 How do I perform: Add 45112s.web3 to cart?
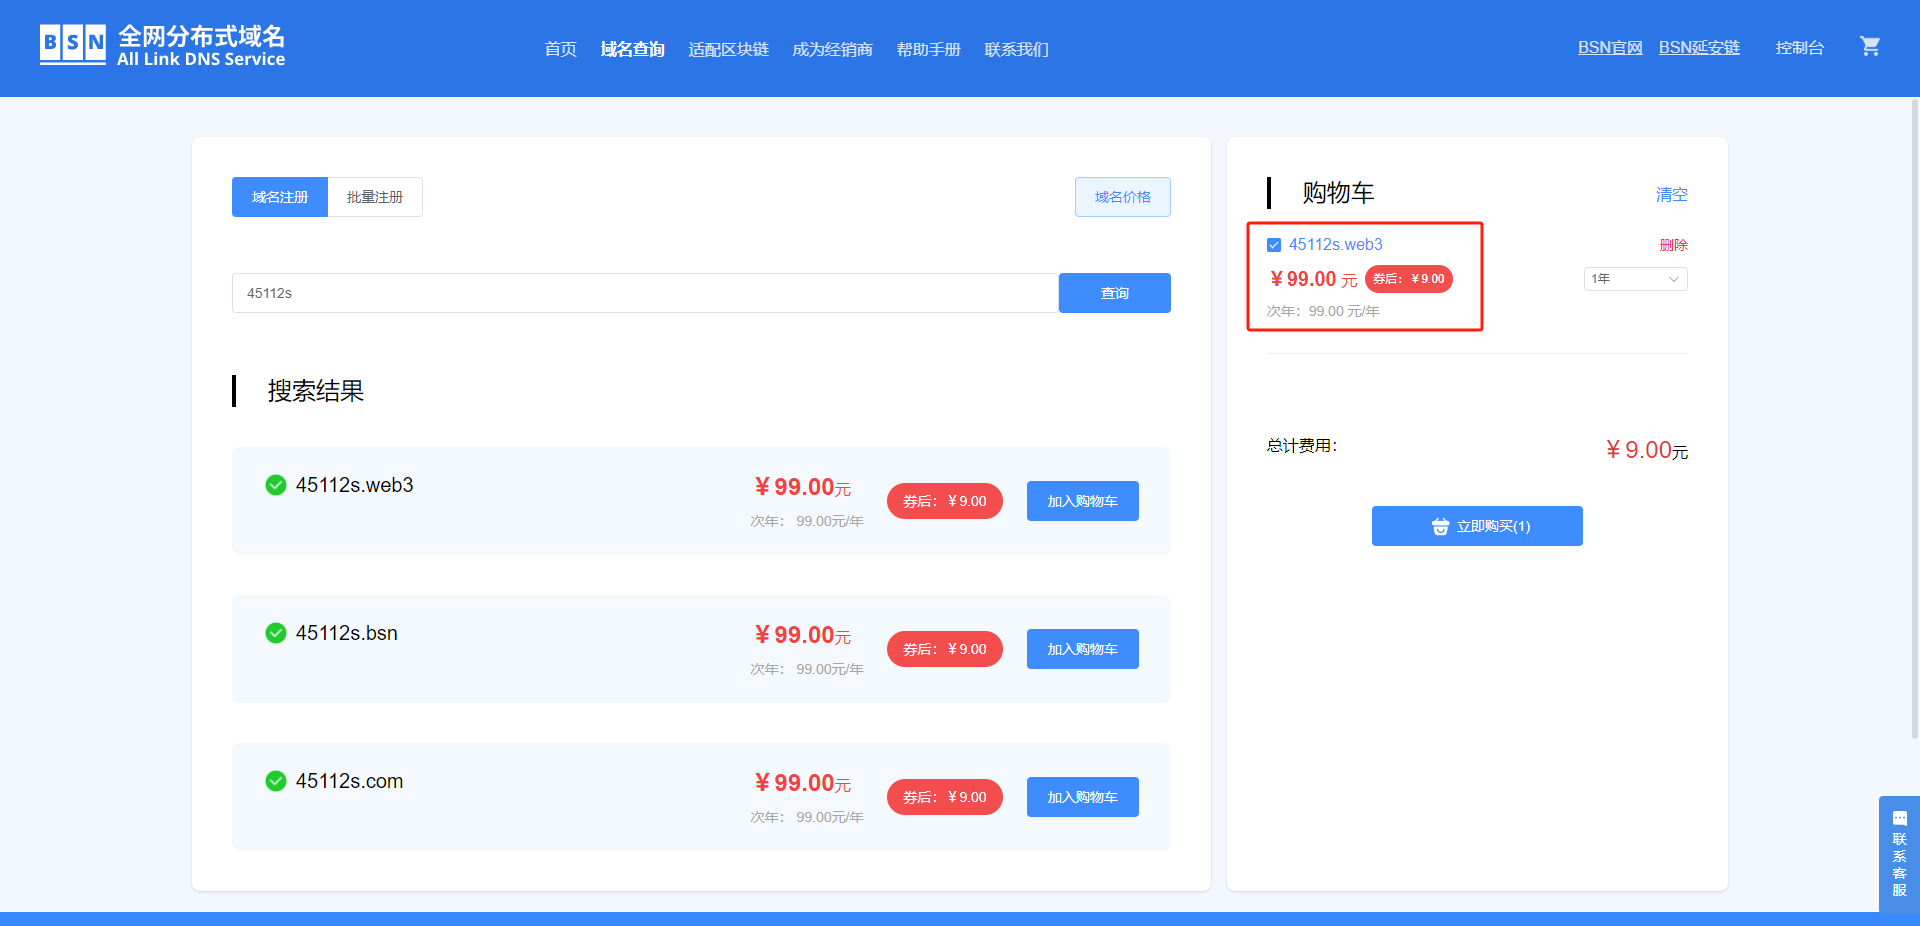(x=1083, y=501)
